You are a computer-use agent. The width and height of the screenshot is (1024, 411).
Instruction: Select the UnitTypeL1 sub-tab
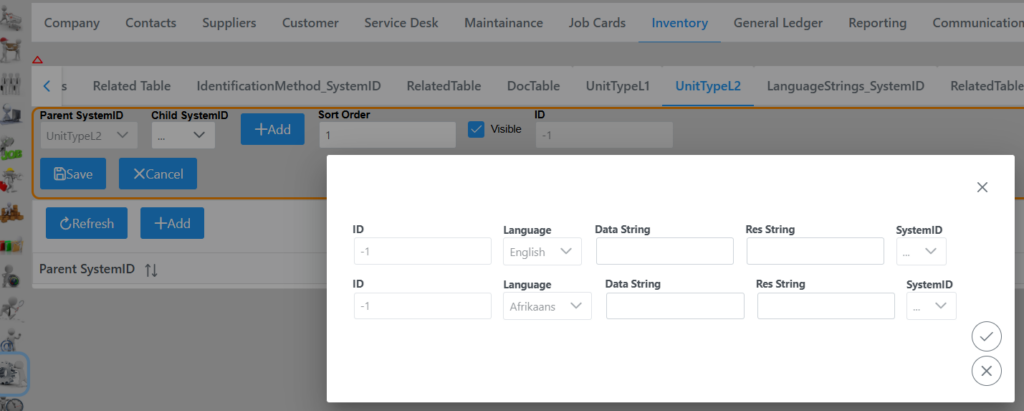pyautogui.click(x=617, y=86)
